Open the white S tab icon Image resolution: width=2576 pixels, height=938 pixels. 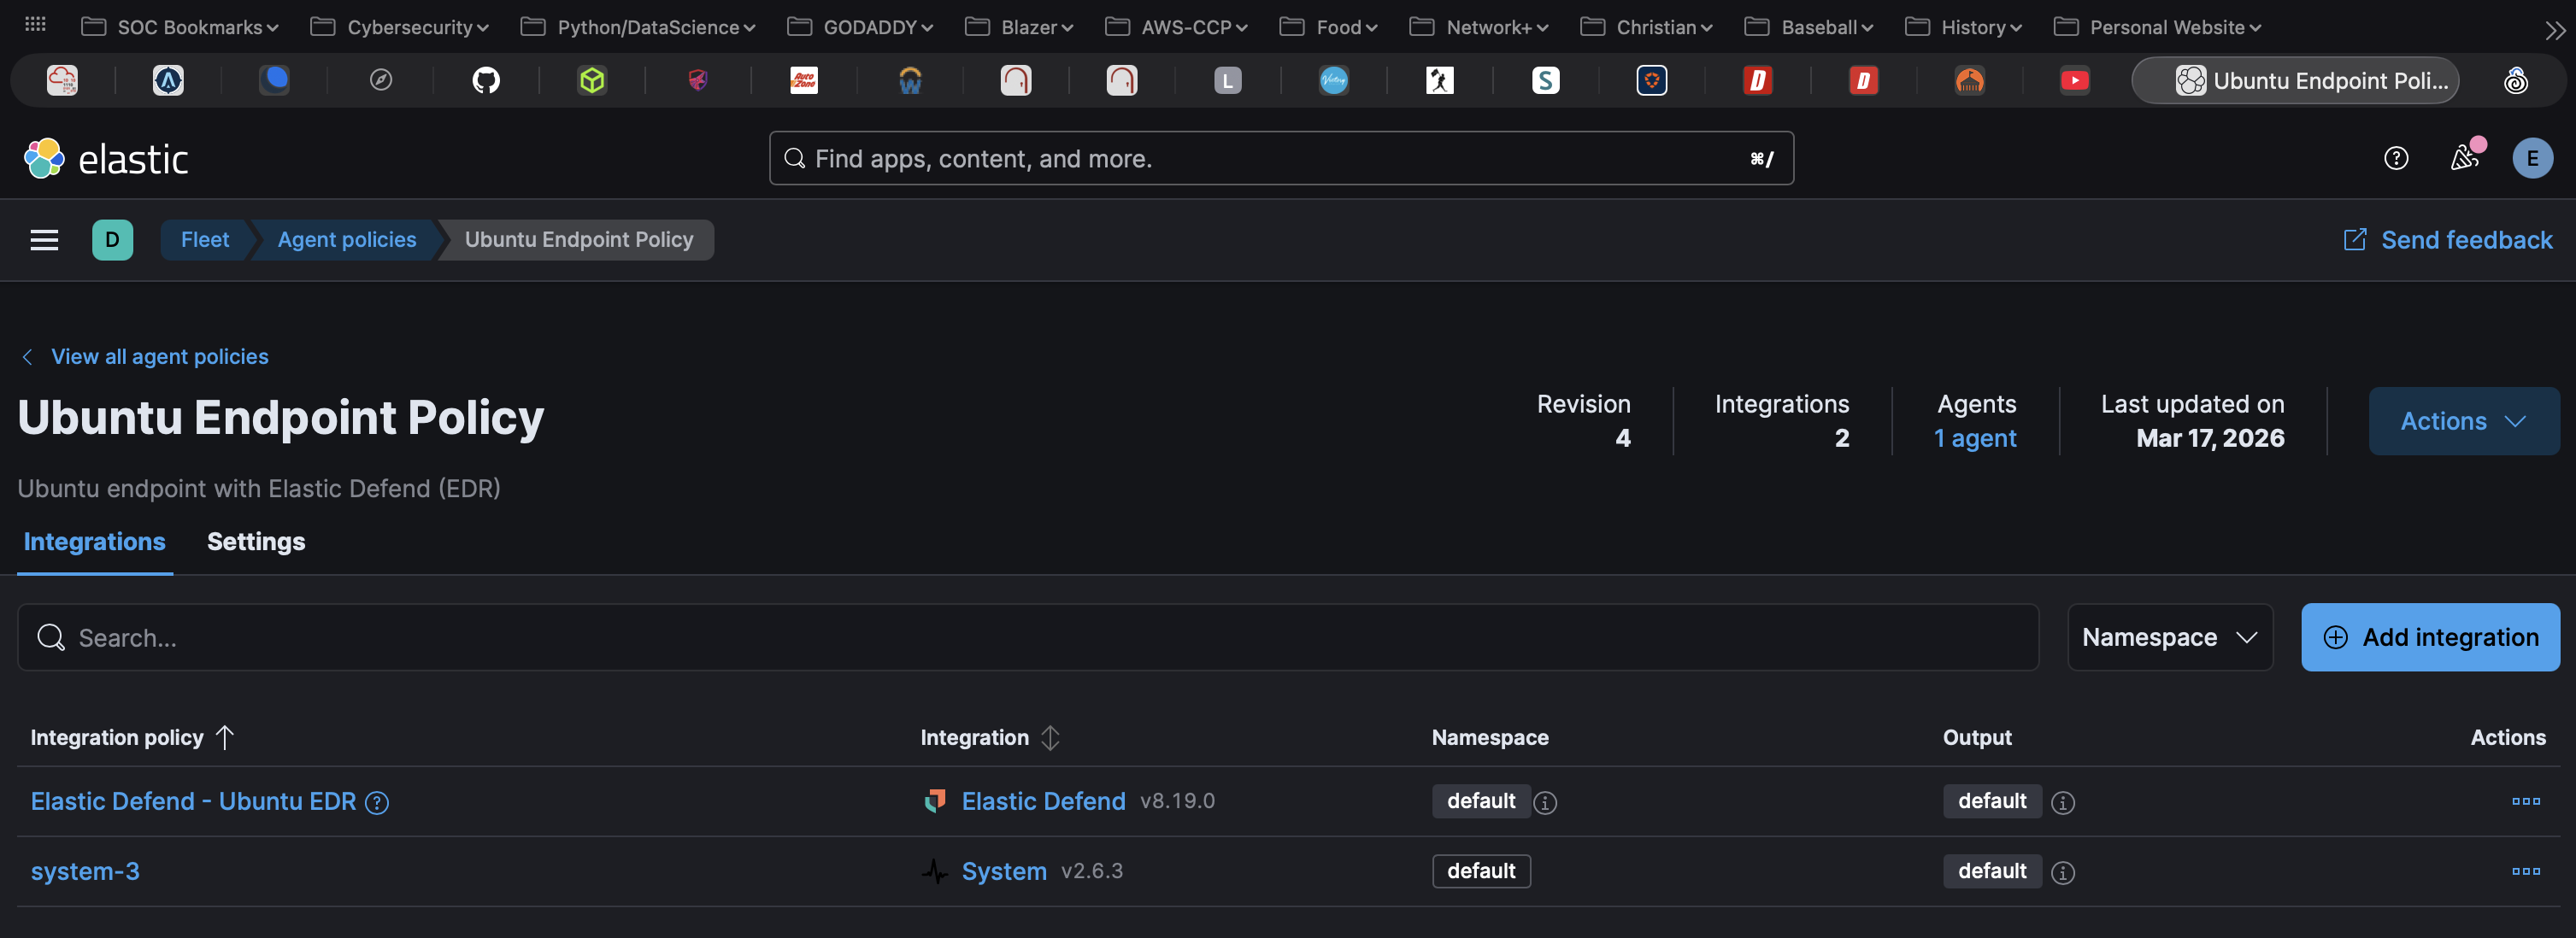pyautogui.click(x=1546, y=80)
